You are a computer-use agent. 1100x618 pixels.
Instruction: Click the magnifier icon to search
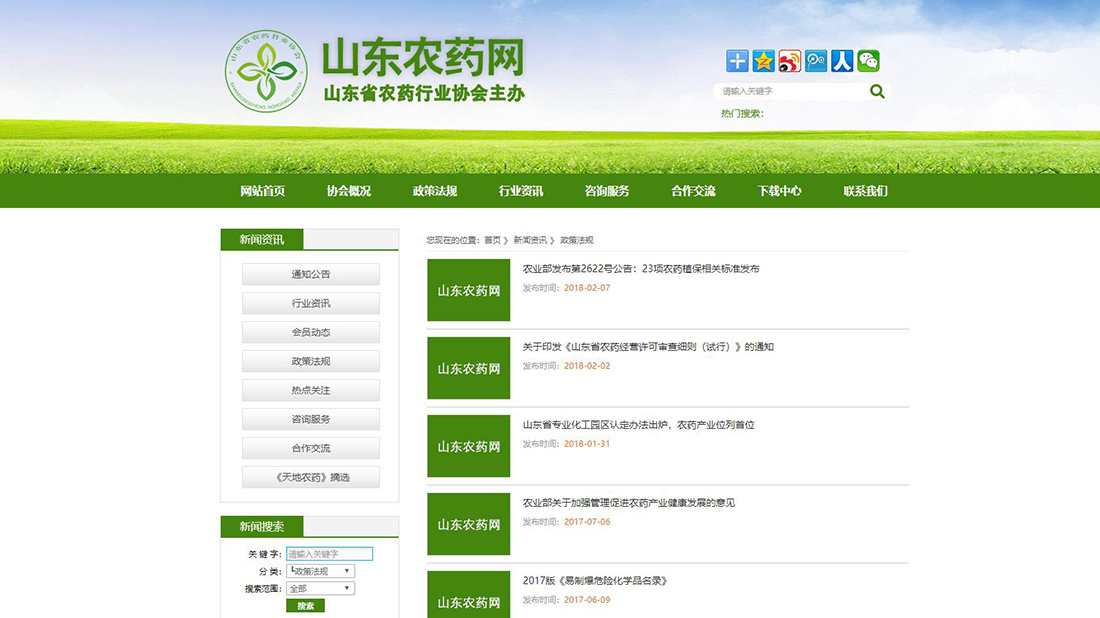coord(877,91)
